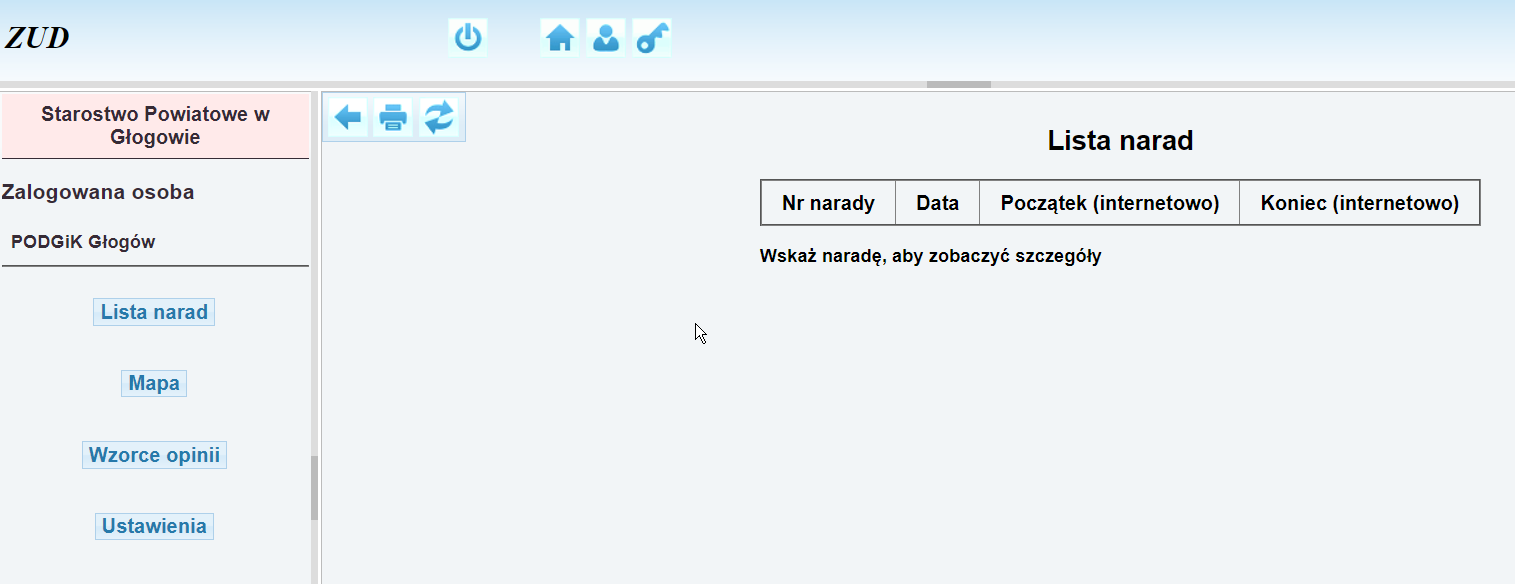Print the meeting list via printer icon
This screenshot has width=1515, height=584.
coord(392,117)
